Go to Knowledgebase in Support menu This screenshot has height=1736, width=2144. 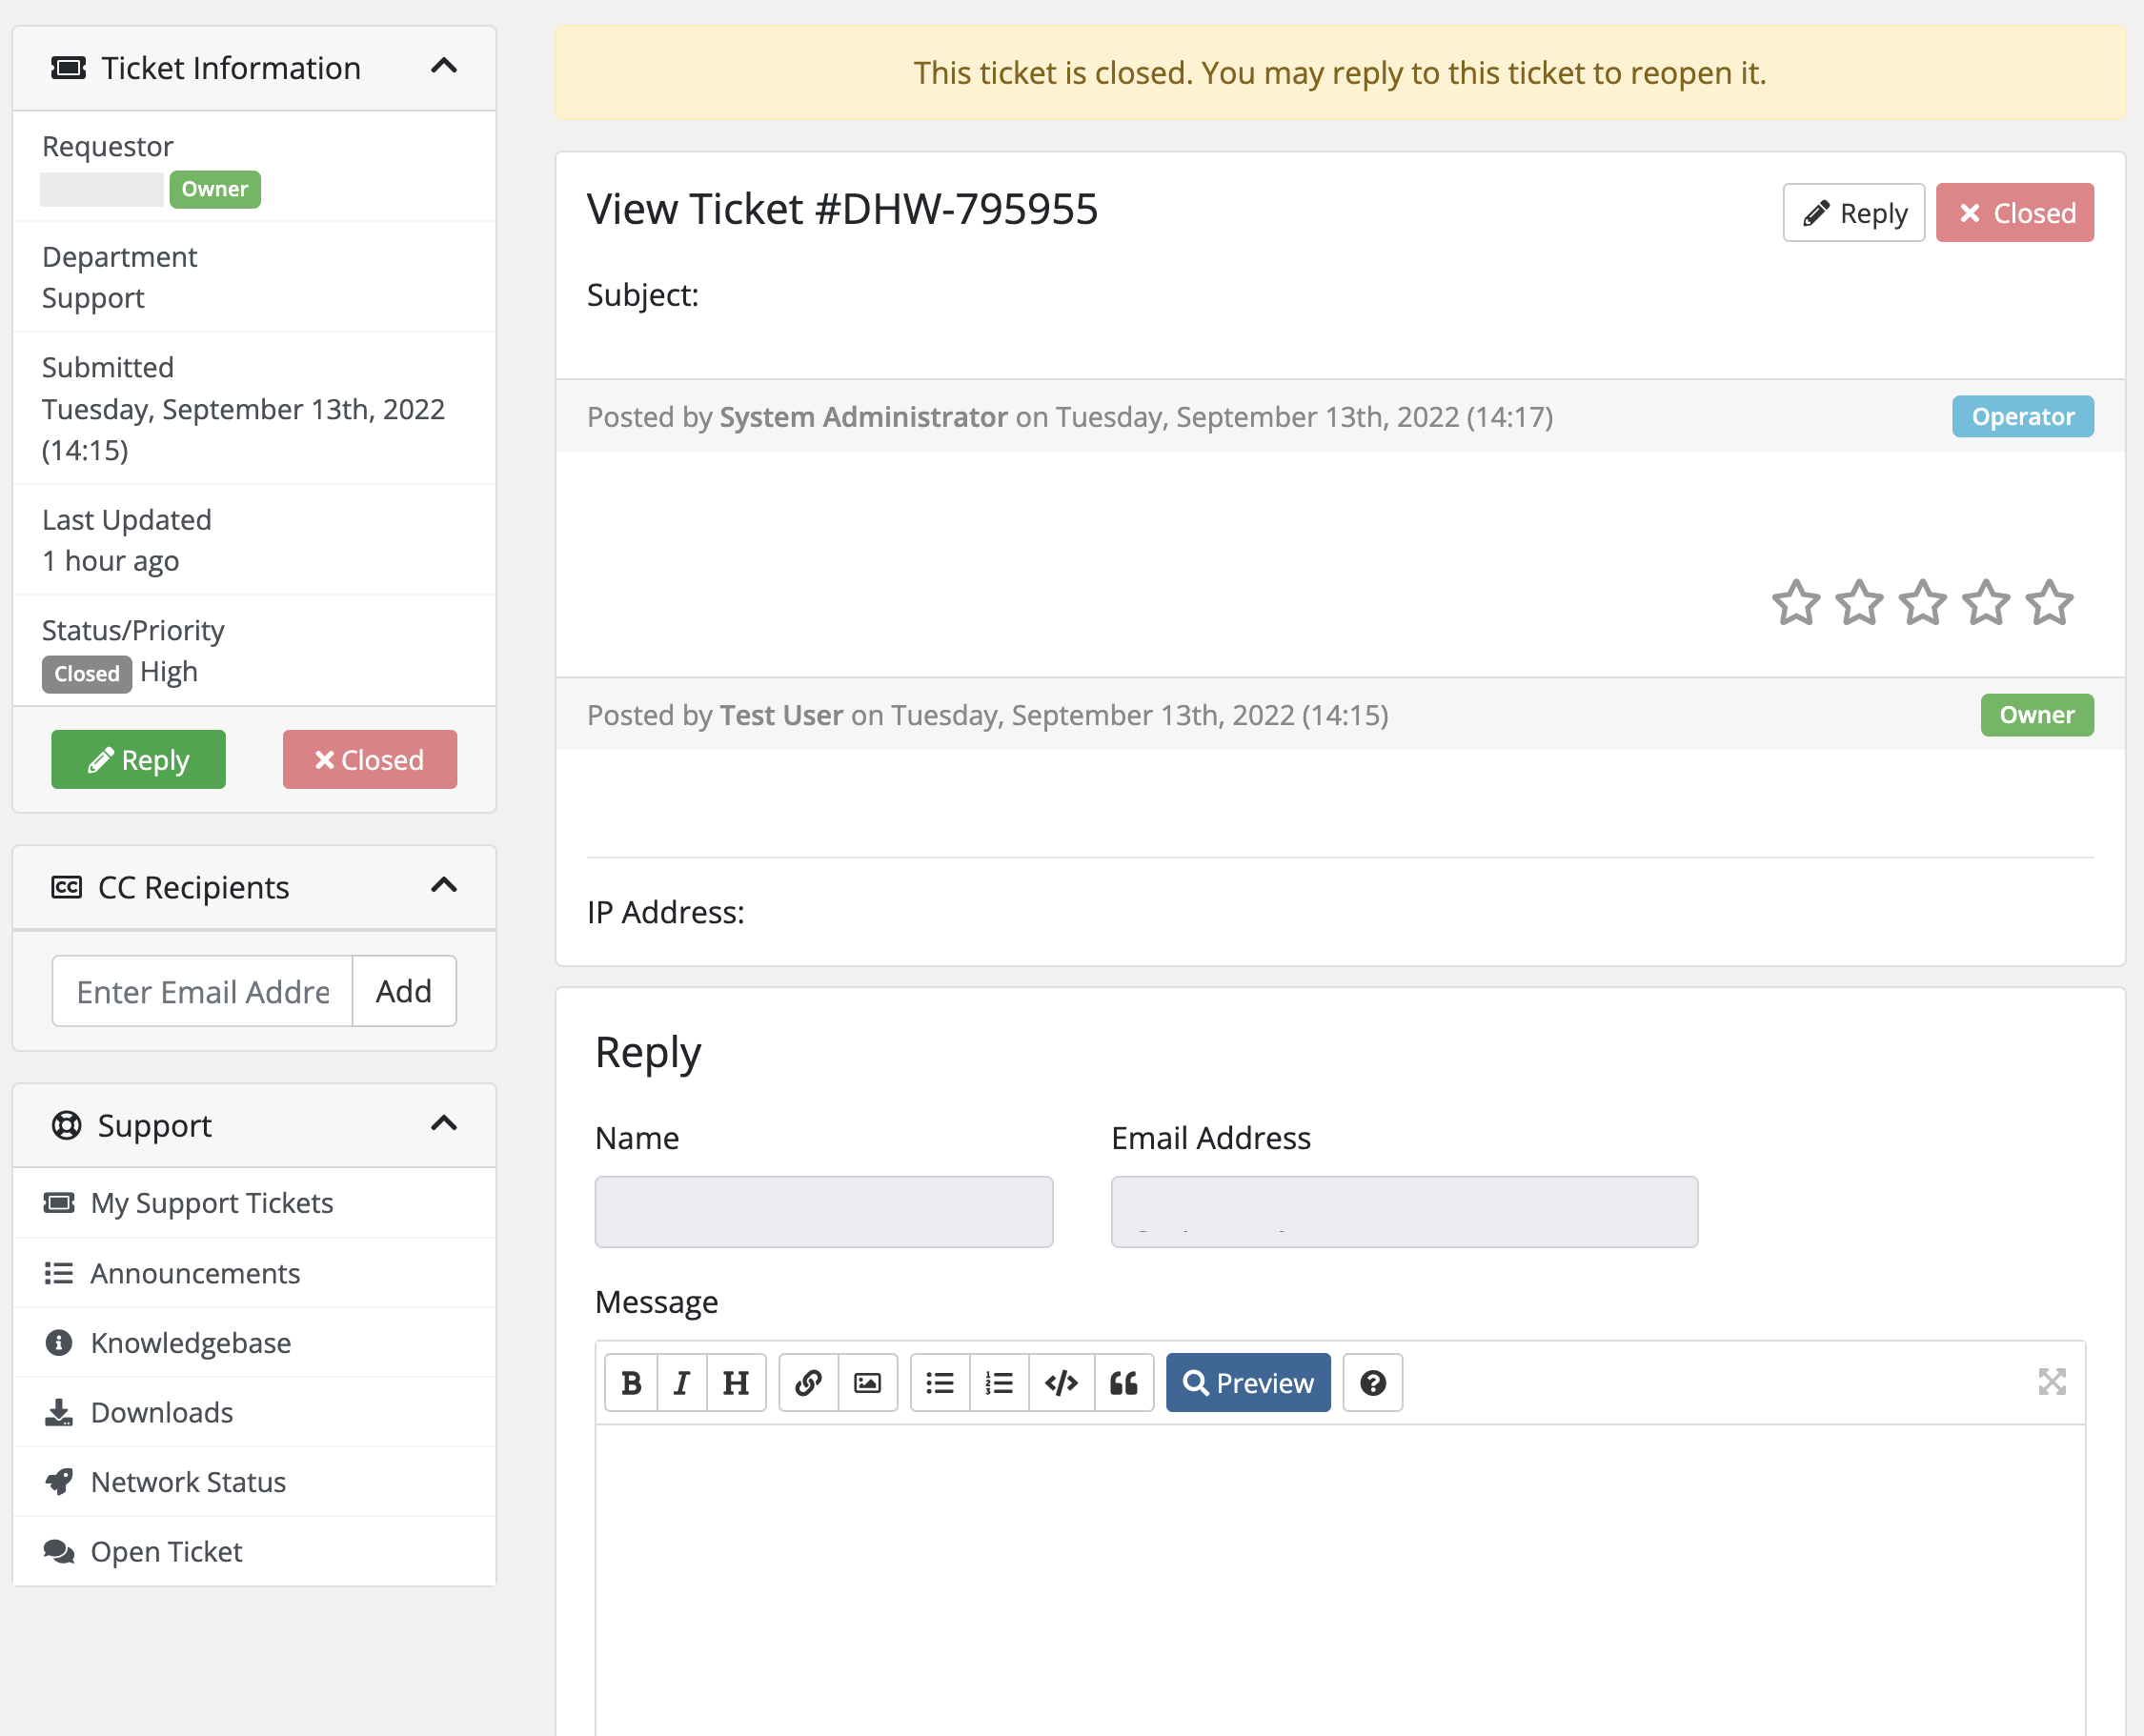tap(190, 1343)
